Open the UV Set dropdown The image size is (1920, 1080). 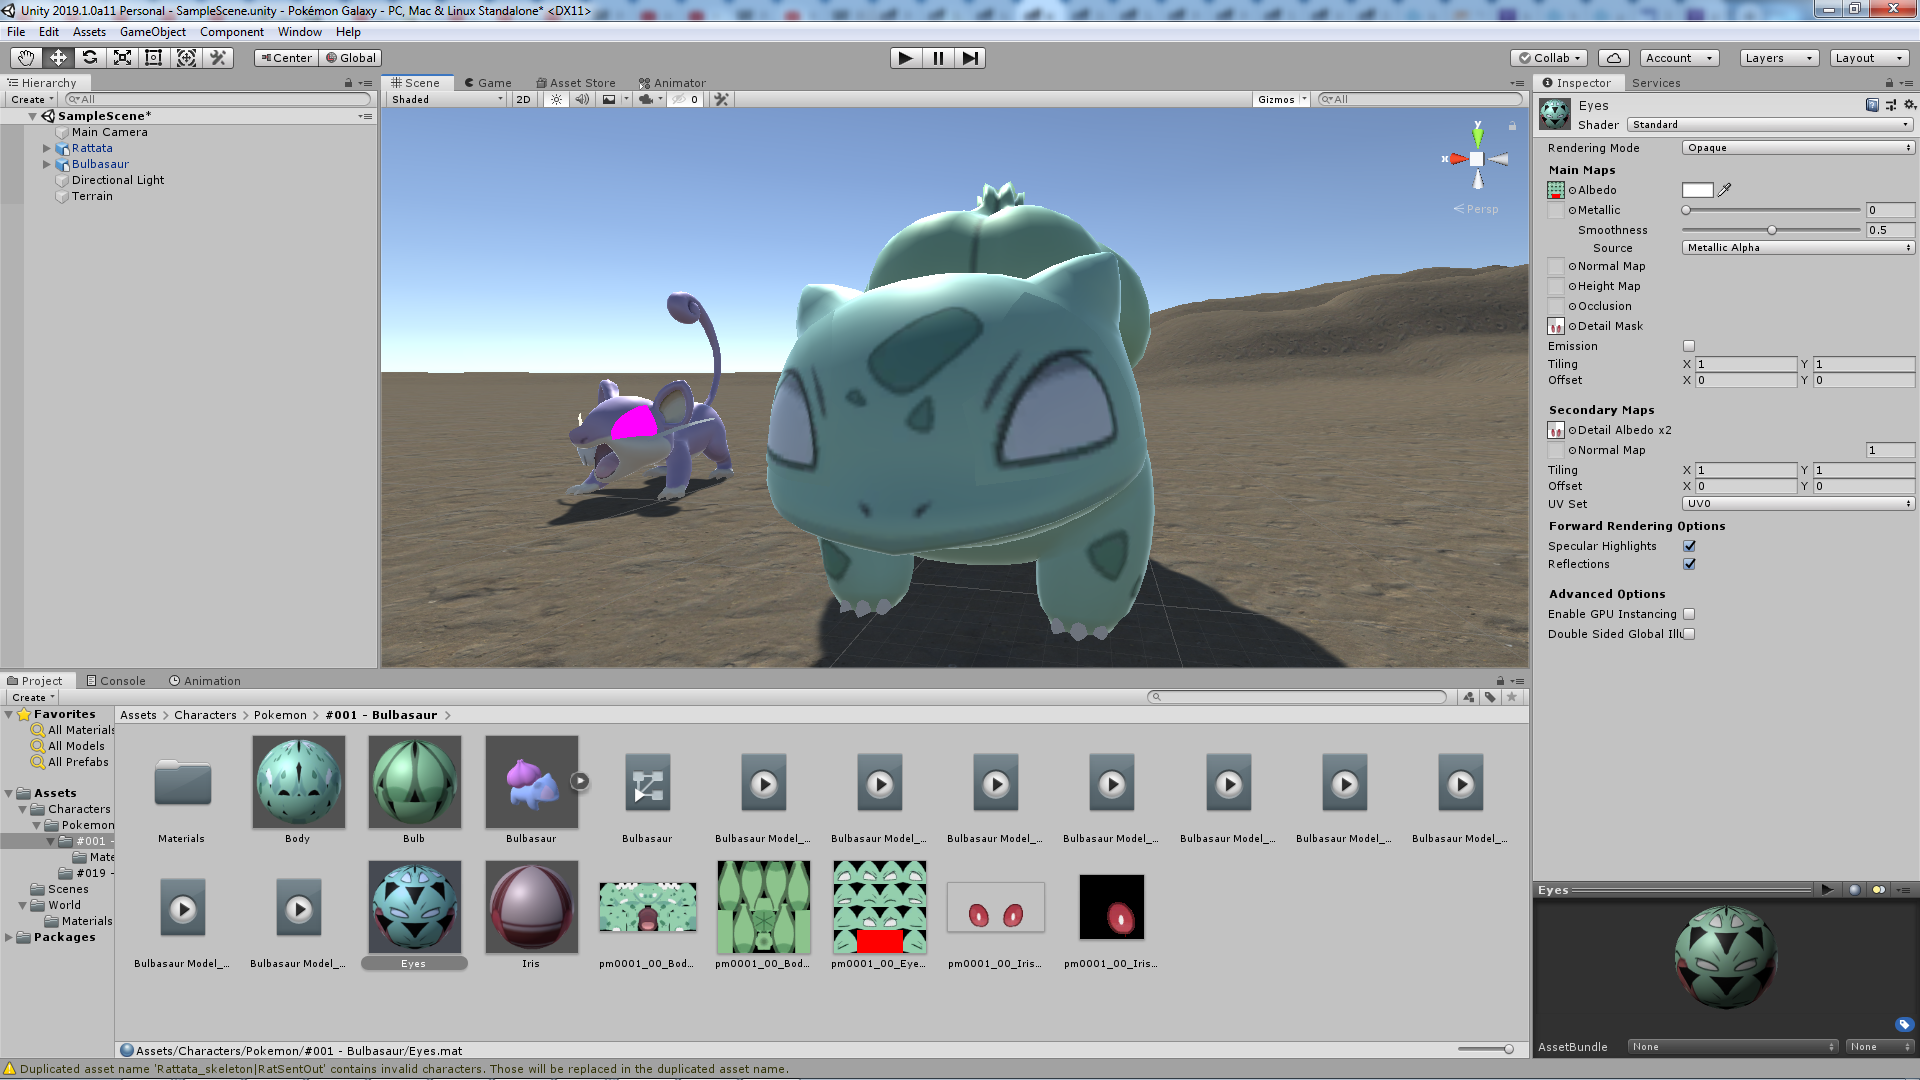pos(1798,504)
